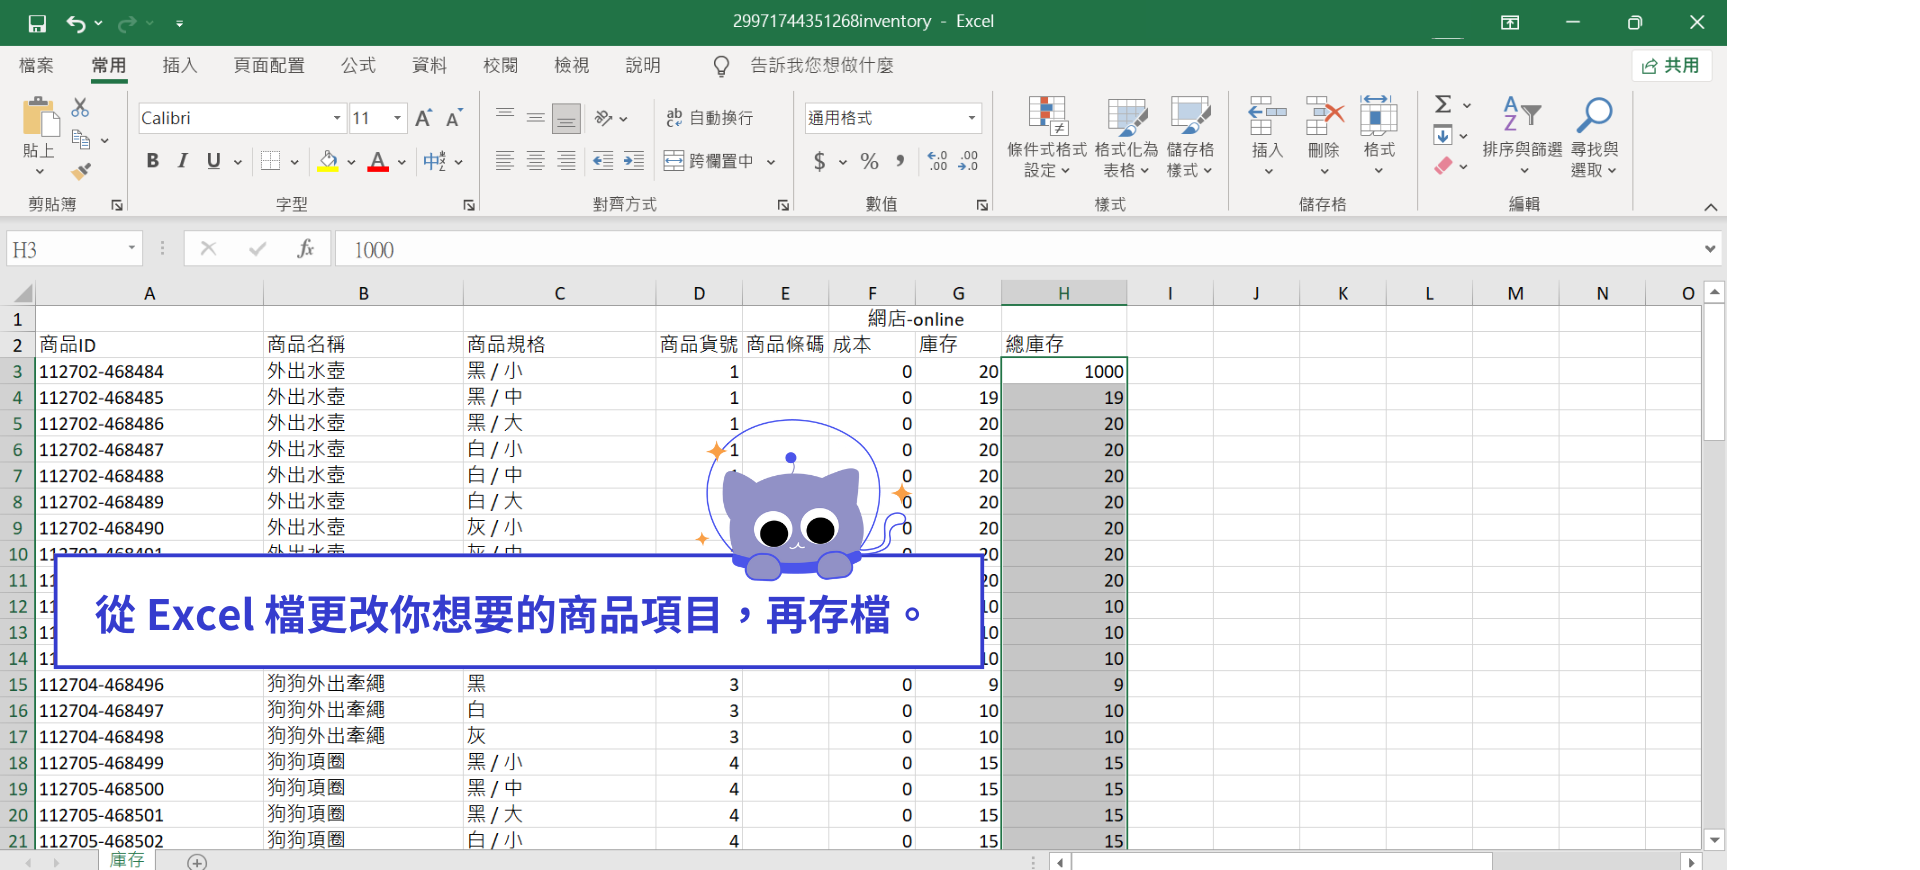This screenshot has height=870, width=1920.
Task: Click the lightbulb Tell Me icon
Action: tap(721, 66)
